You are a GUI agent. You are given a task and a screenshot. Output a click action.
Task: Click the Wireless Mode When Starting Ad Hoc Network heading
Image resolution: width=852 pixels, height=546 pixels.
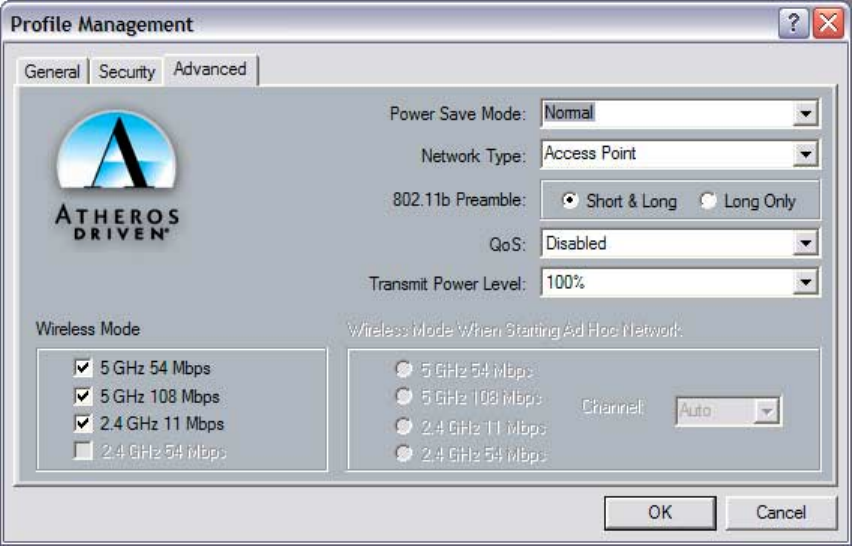tap(515, 330)
